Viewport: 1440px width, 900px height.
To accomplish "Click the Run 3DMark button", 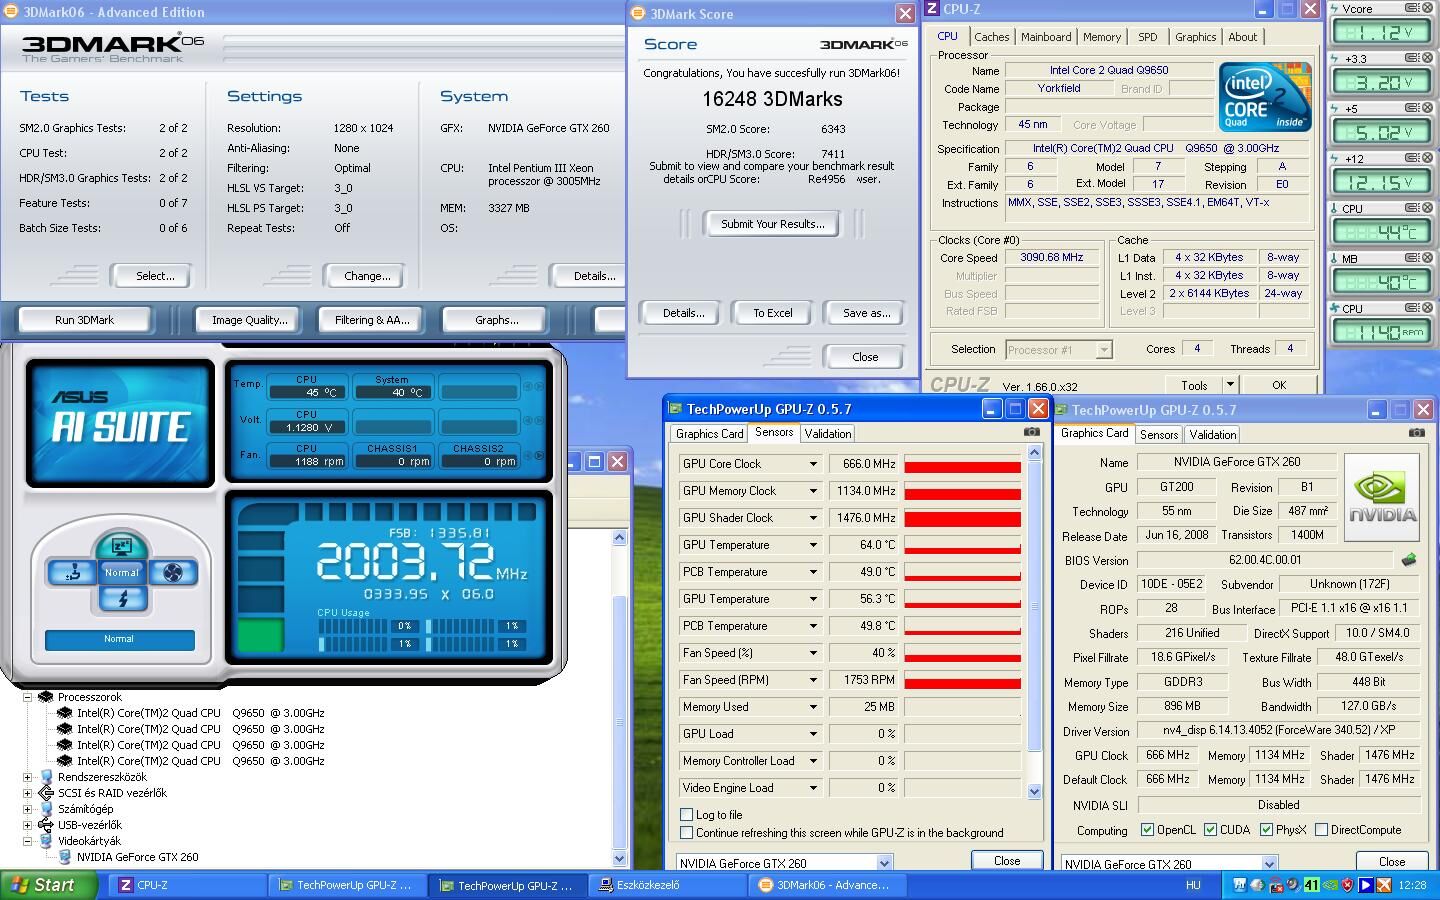I will pos(84,320).
